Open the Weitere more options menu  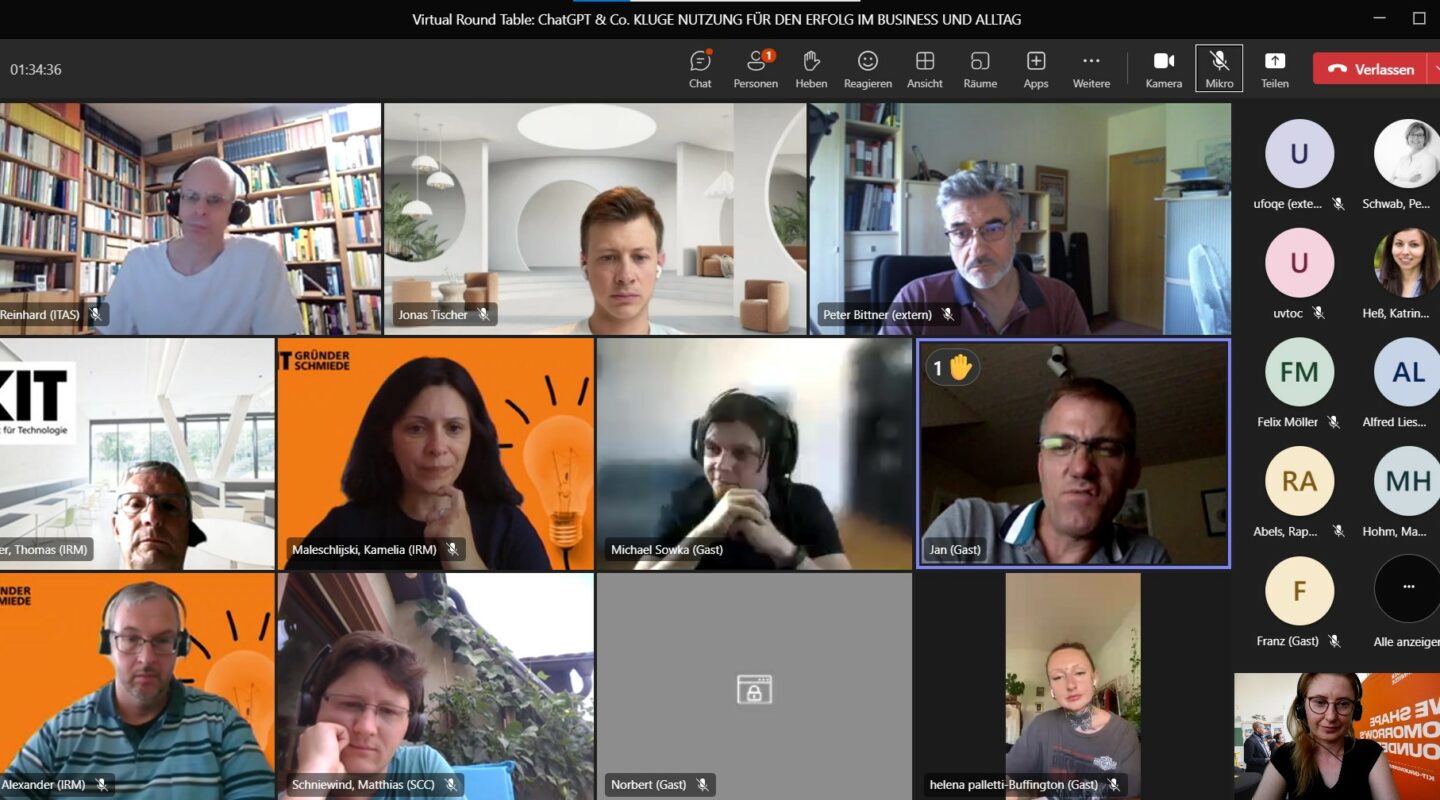1091,69
